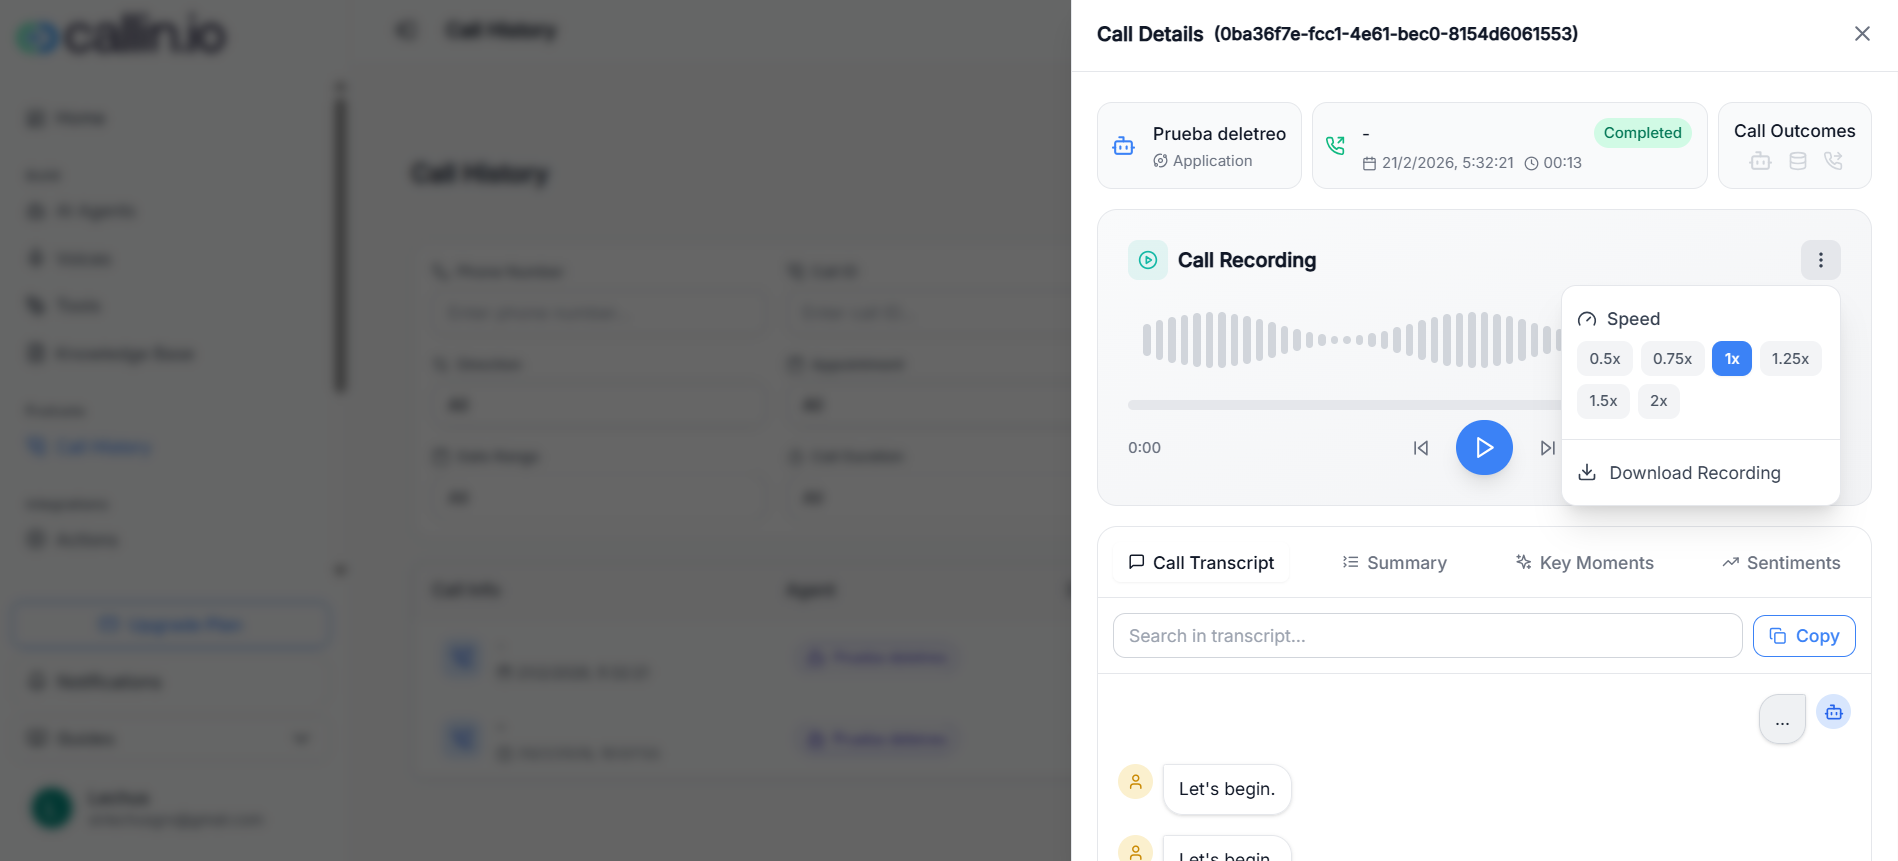Open the recording options three-dot menu
Viewport: 1898px width, 861px height.
coord(1821,259)
